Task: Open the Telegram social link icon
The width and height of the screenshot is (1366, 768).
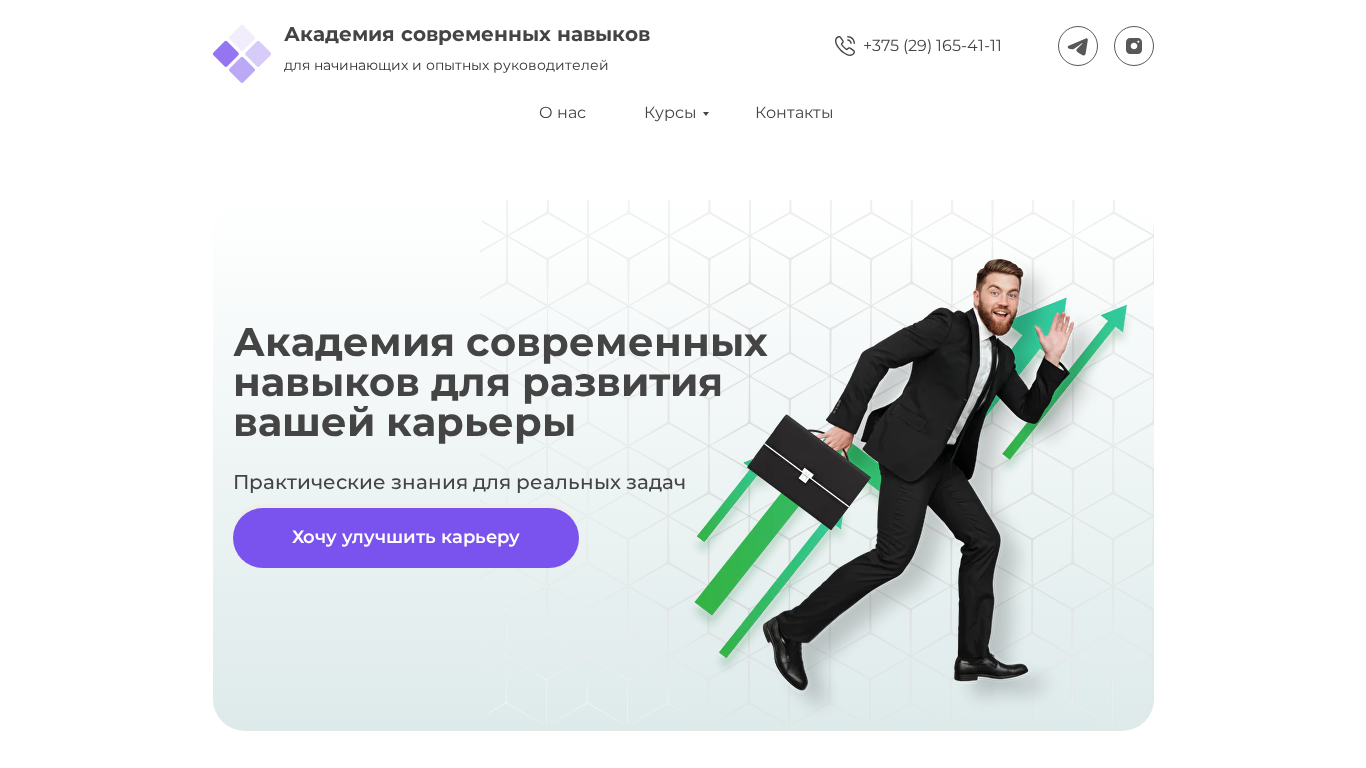Action: (1078, 46)
